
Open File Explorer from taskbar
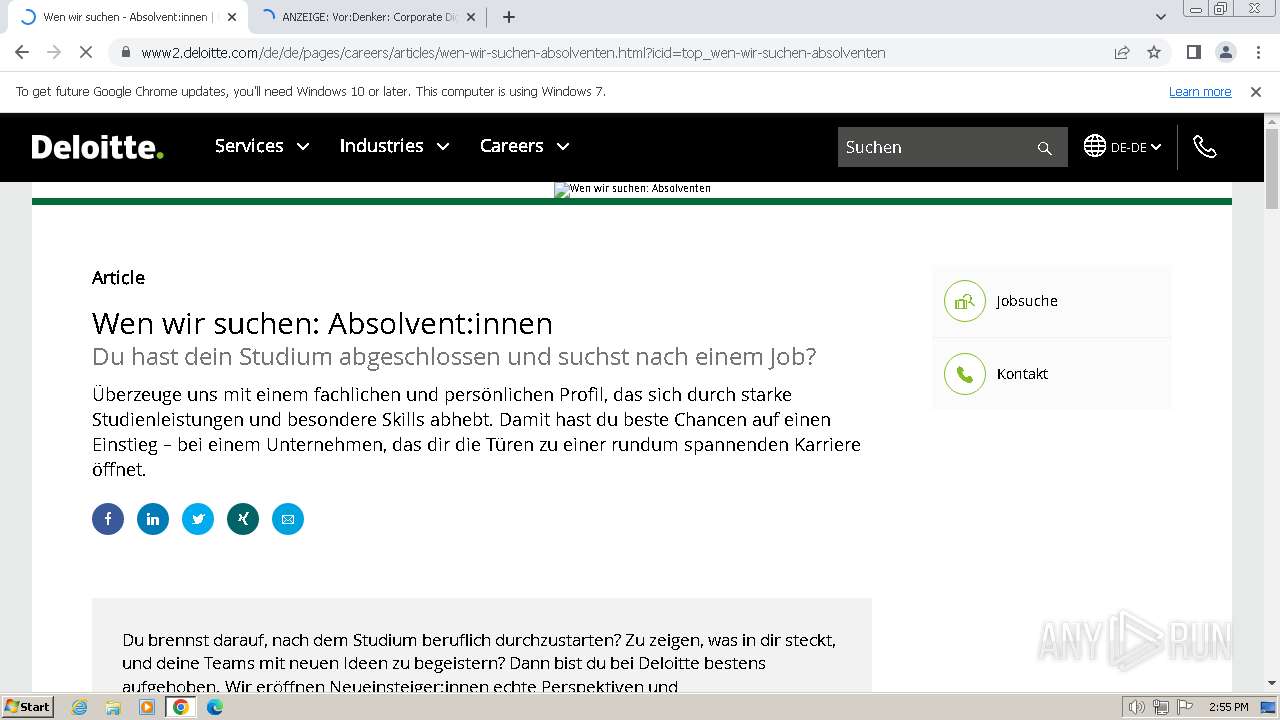113,707
